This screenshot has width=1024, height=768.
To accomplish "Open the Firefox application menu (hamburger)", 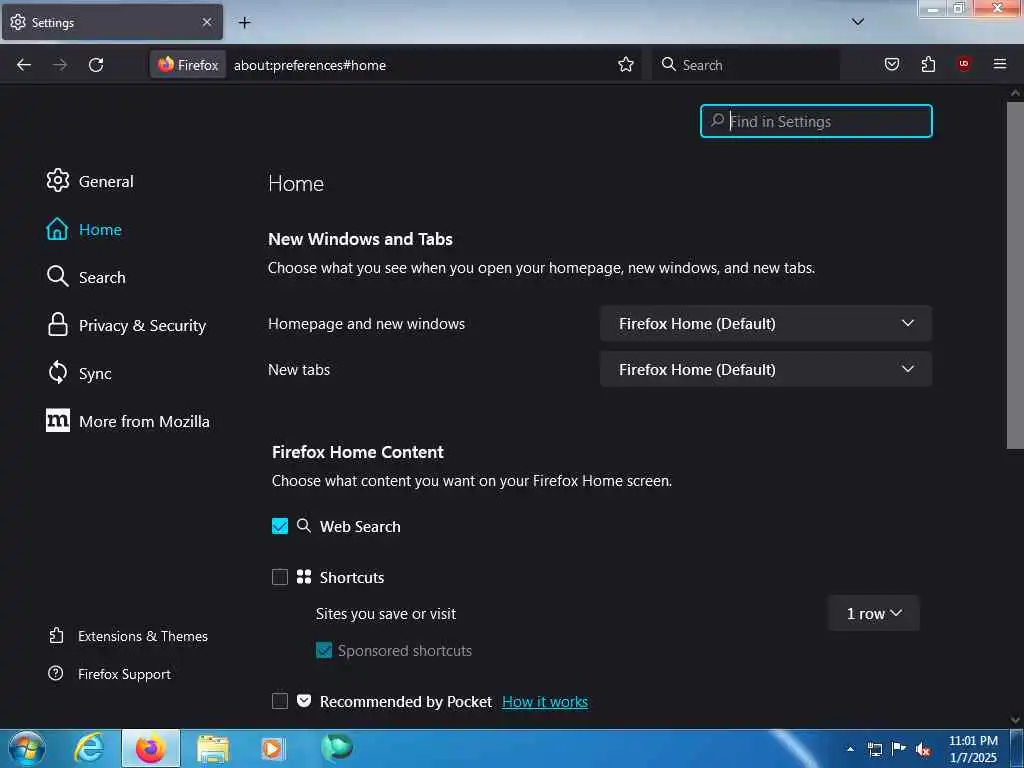I will (1000, 64).
